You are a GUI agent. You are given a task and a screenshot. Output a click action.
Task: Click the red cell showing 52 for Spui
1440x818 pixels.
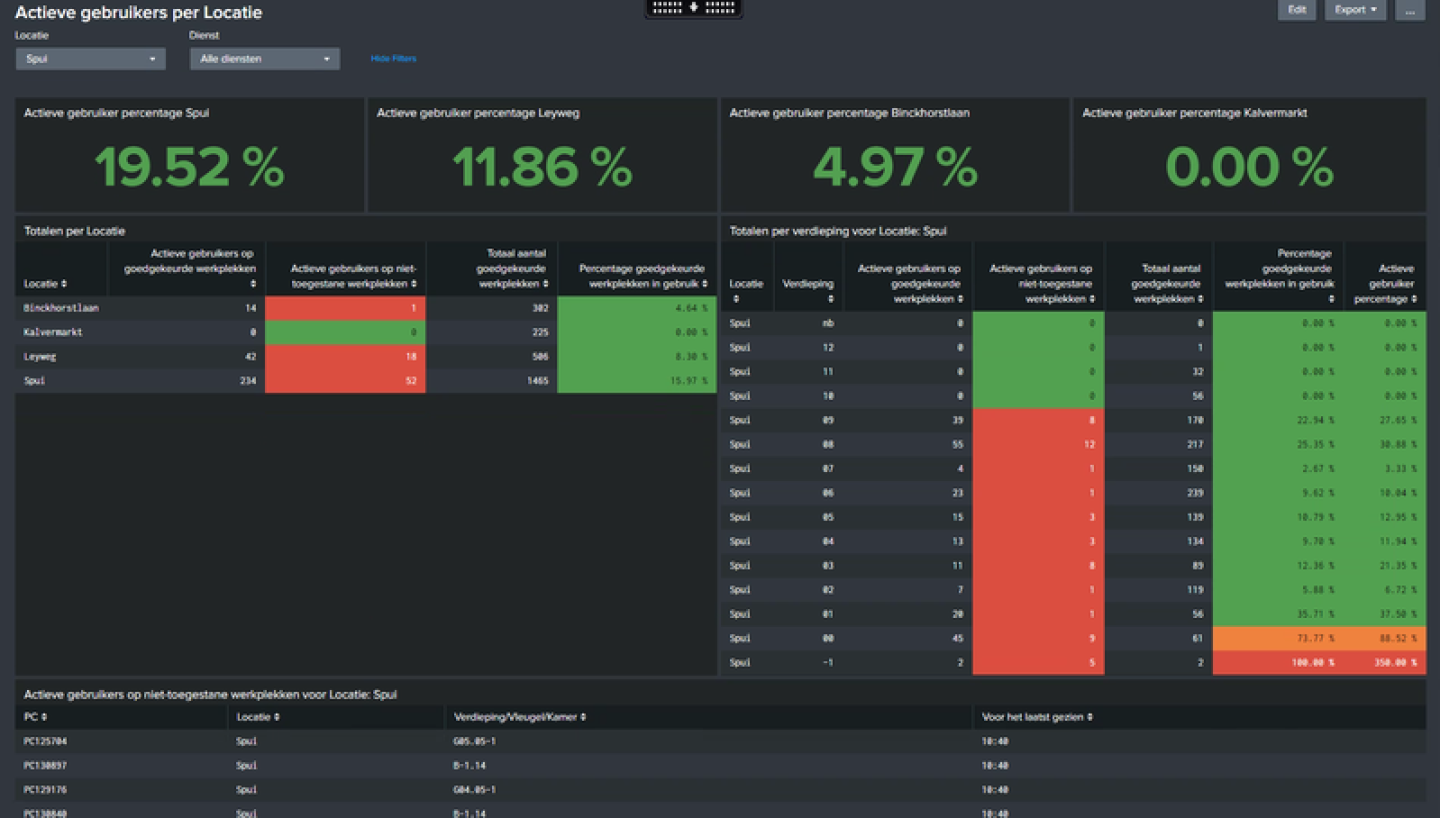(x=345, y=381)
